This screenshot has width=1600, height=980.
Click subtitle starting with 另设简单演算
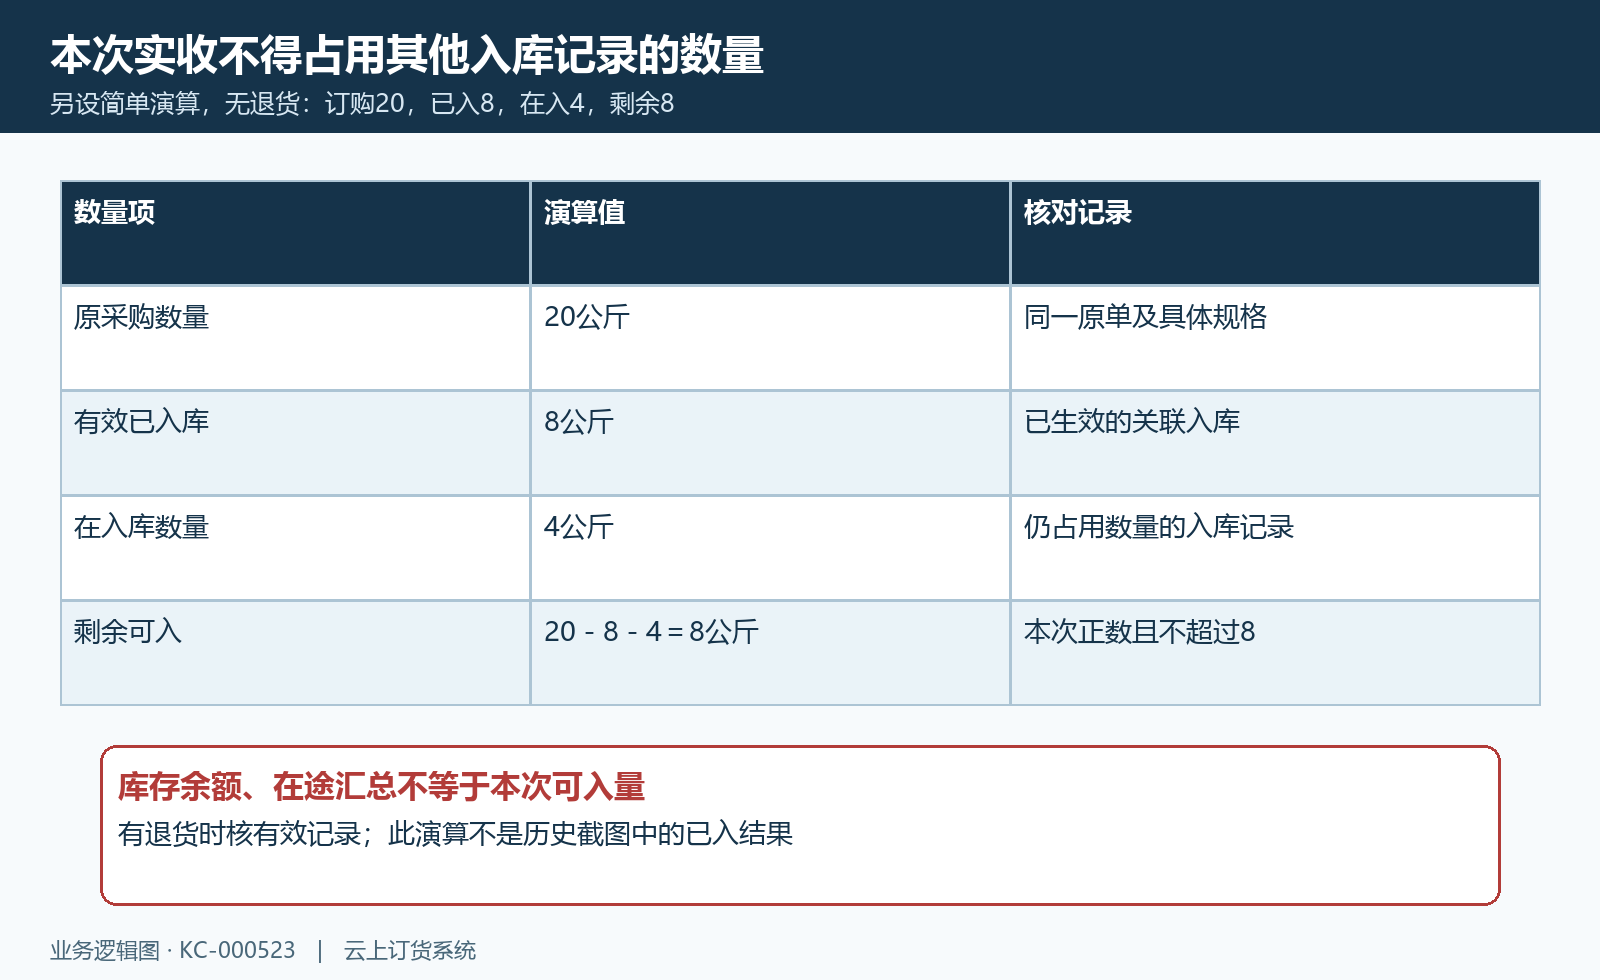pos(362,104)
